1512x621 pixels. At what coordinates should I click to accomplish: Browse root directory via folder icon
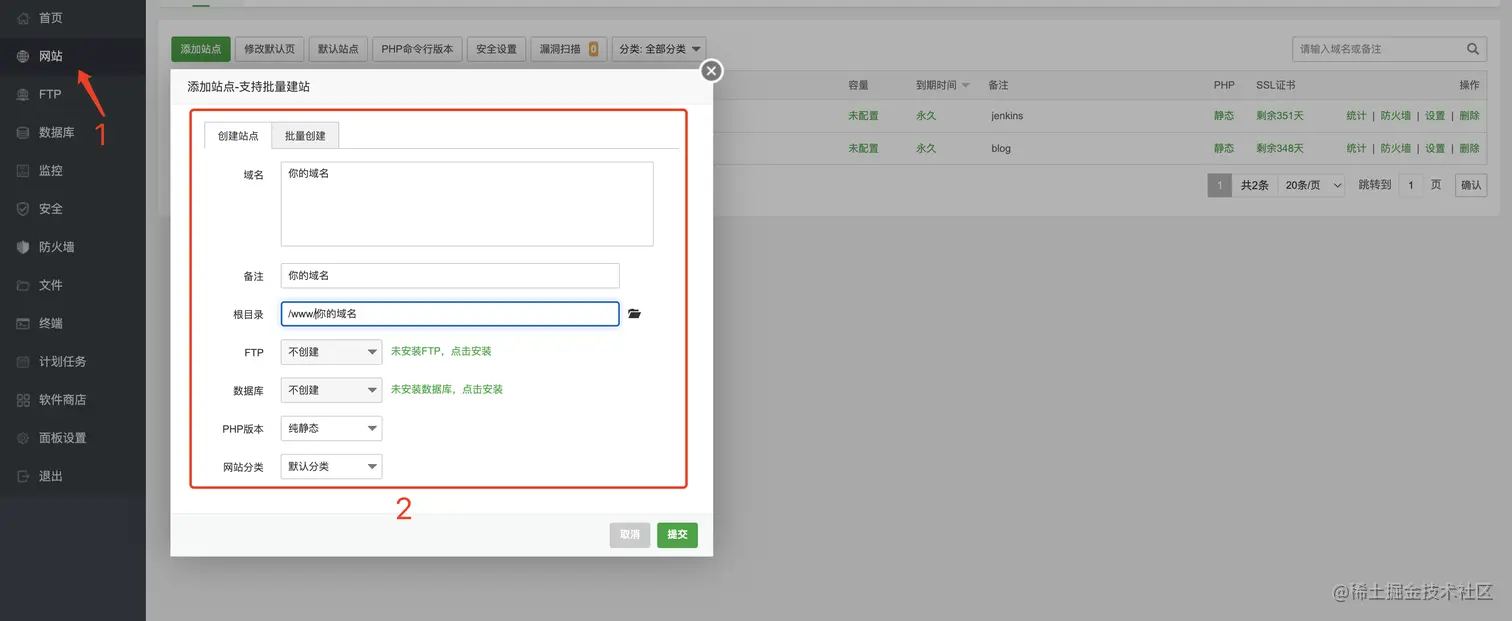coord(634,314)
